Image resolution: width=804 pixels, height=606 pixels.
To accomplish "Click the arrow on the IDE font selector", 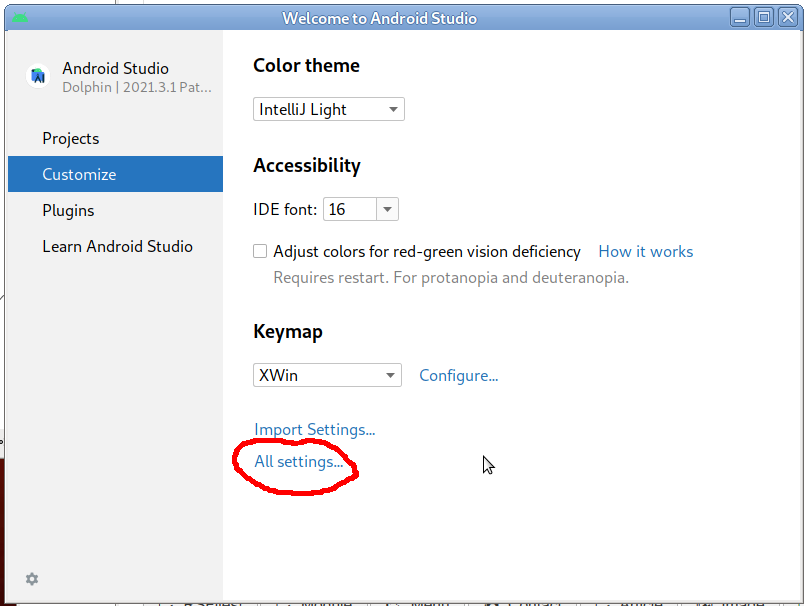I will tap(387, 209).
